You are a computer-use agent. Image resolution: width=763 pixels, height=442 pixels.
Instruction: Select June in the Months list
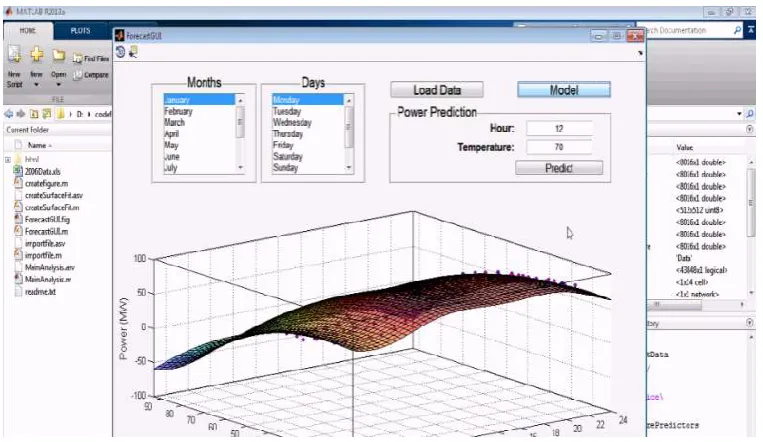point(200,157)
